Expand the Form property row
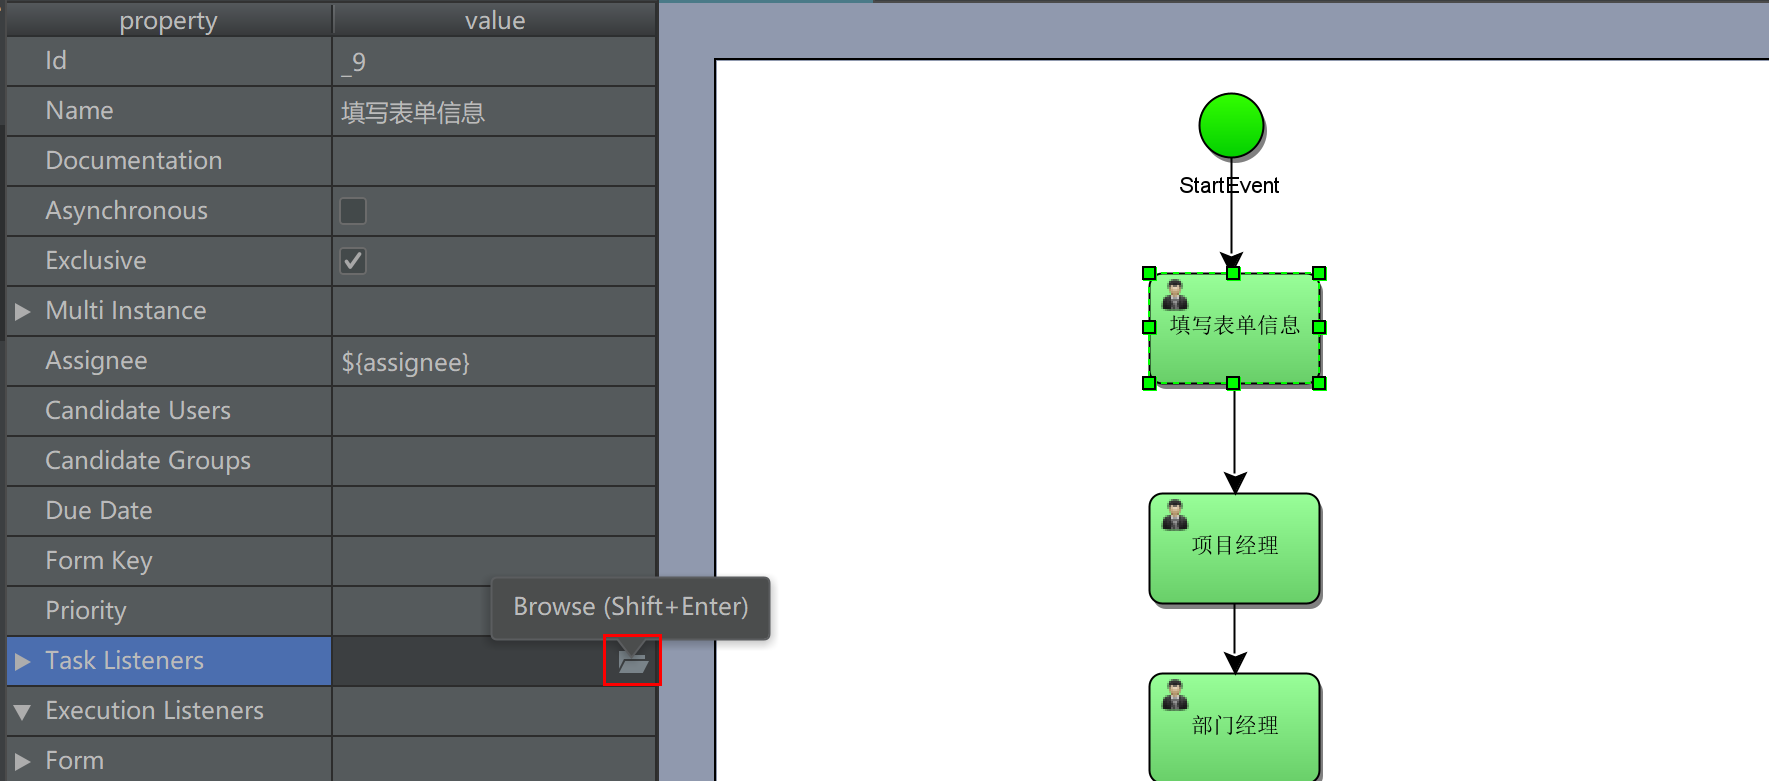This screenshot has width=1769, height=781. 22,762
